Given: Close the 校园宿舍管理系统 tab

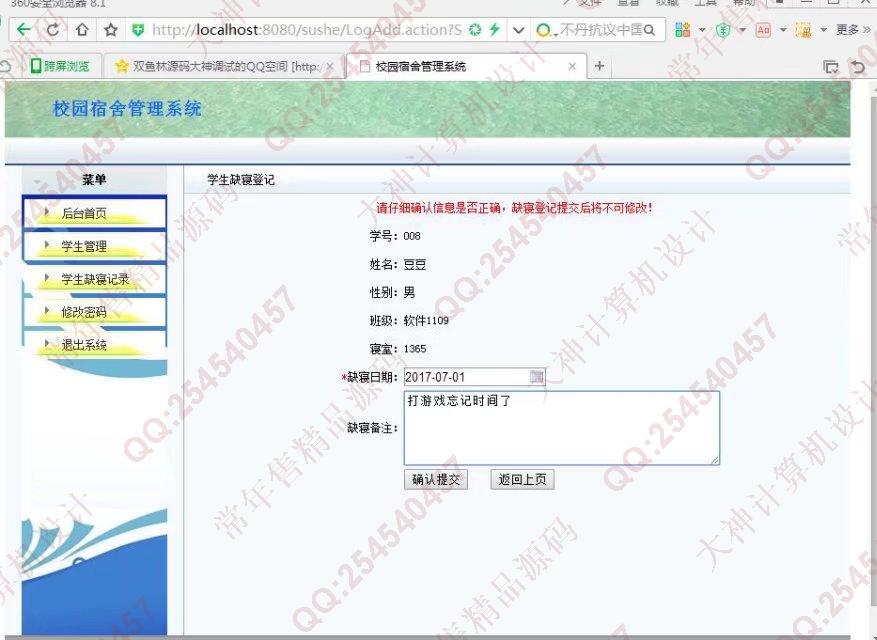Looking at the screenshot, I should click(x=572, y=67).
